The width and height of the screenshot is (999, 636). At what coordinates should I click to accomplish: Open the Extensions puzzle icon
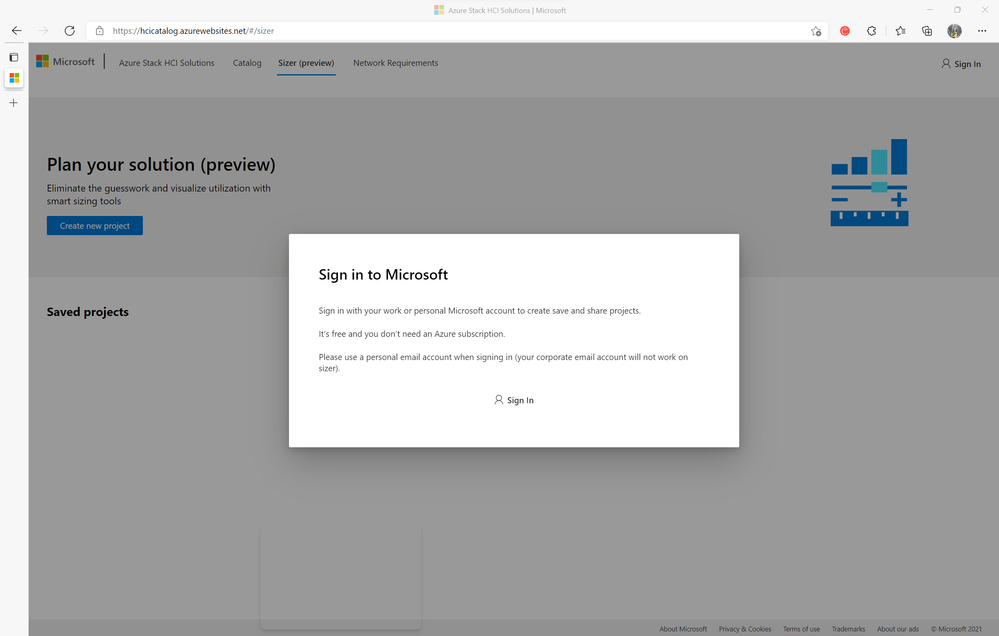tap(872, 31)
